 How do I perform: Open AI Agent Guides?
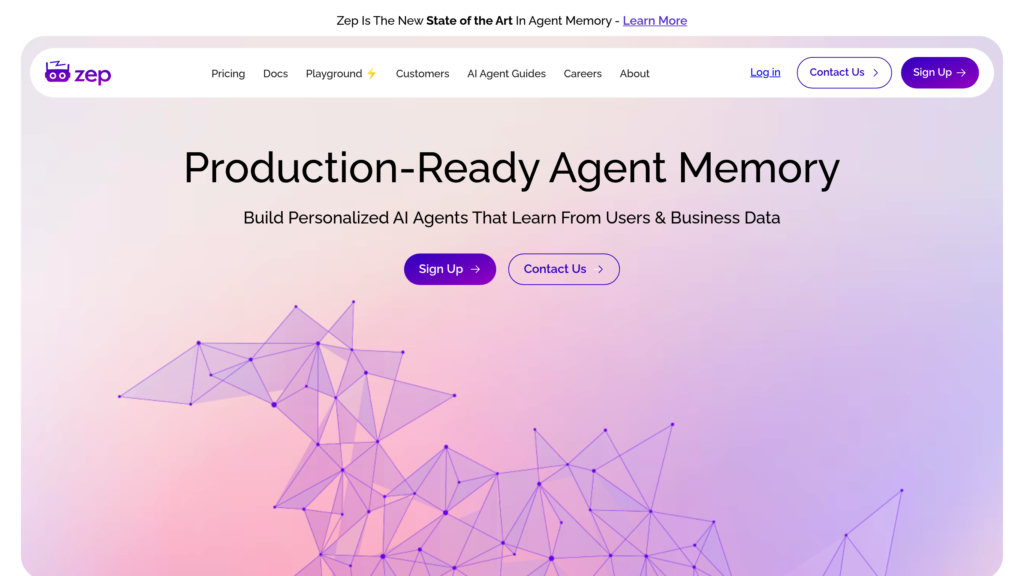tap(506, 74)
